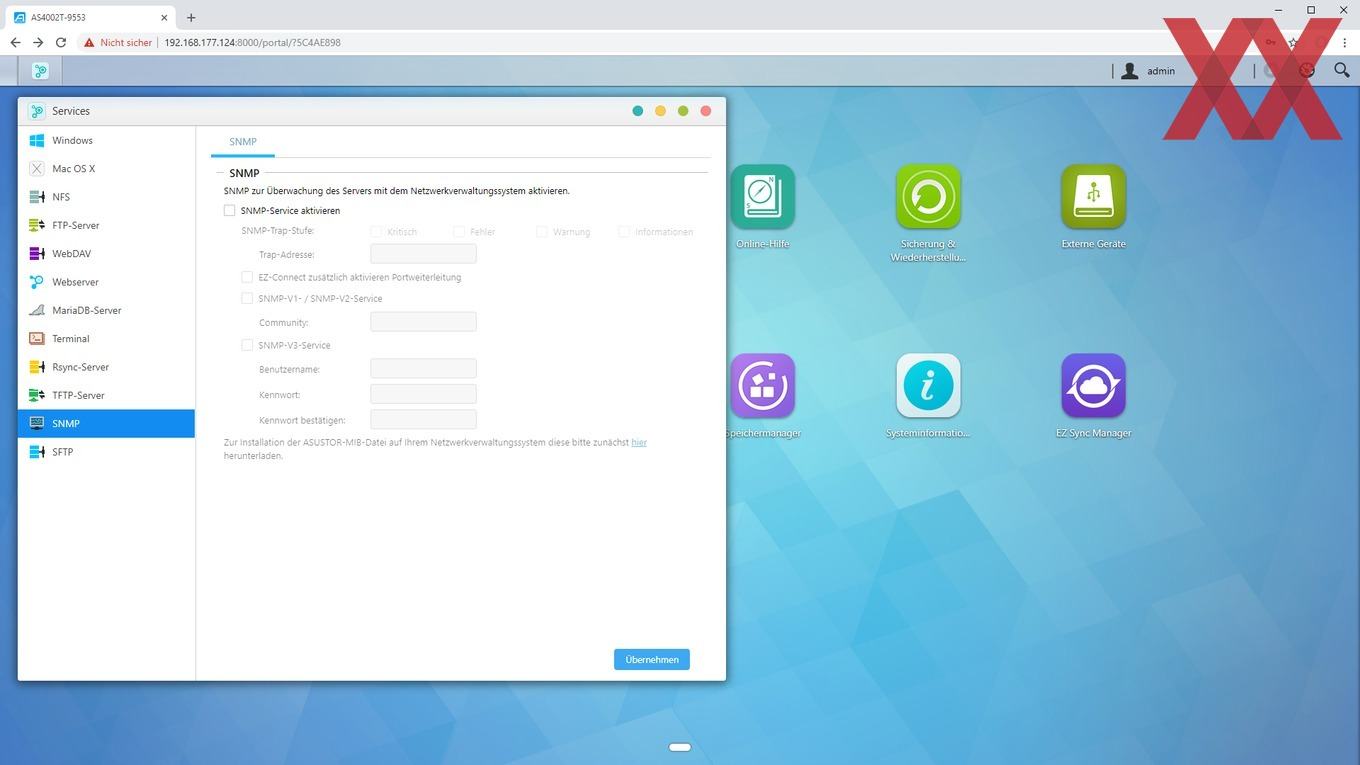Go back in browser history
1360x765 pixels.
[x=15, y=43]
